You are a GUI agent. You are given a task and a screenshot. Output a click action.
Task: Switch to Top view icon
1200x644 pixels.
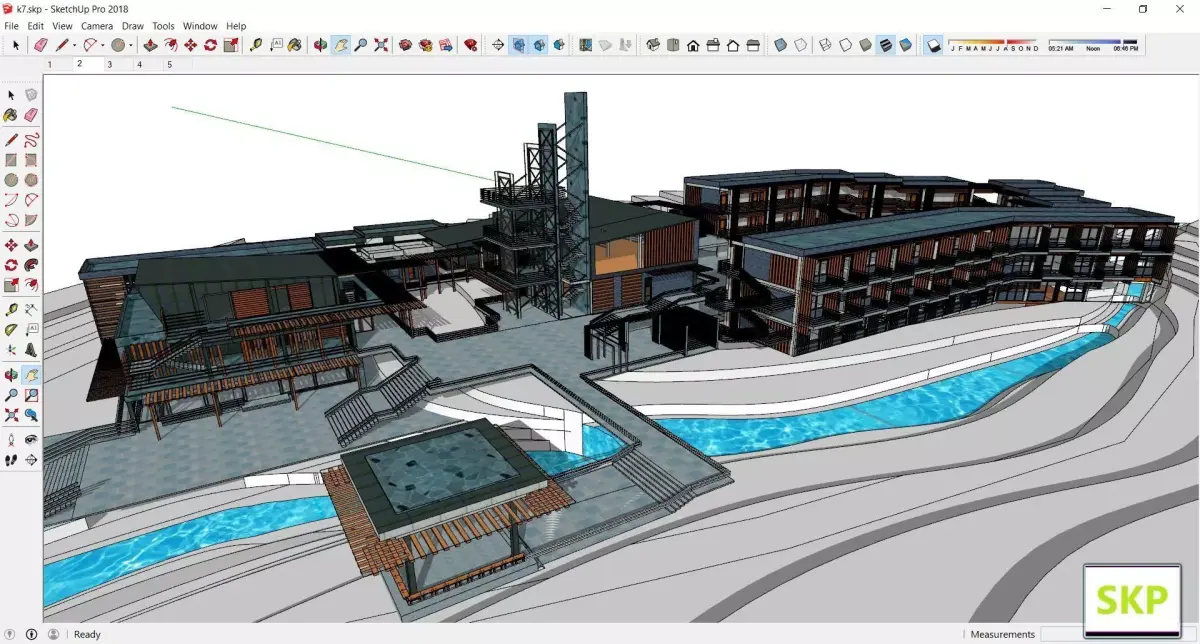[672, 45]
